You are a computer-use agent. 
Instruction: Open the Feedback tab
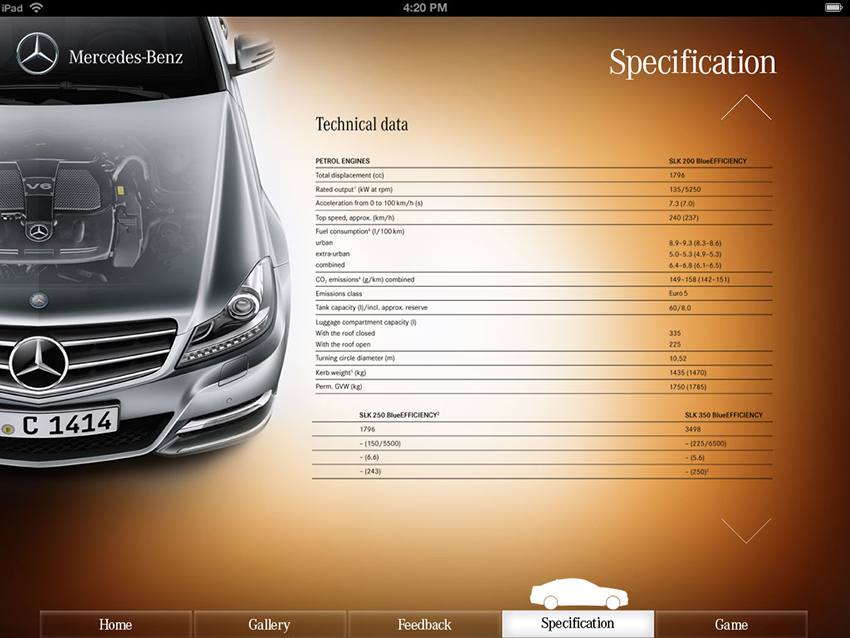click(x=424, y=624)
